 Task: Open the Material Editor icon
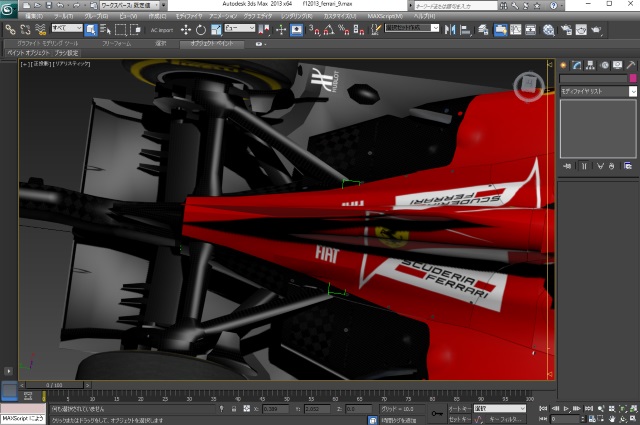pyautogui.click(x=549, y=30)
